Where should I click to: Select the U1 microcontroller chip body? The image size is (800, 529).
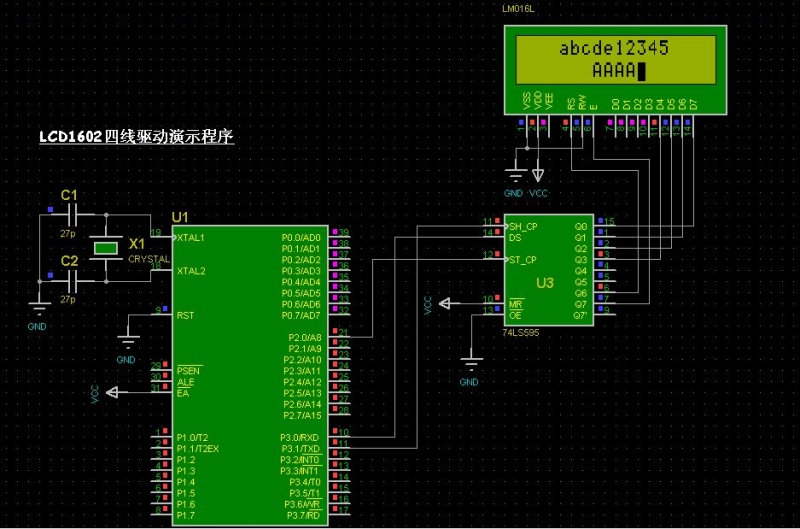point(249,375)
